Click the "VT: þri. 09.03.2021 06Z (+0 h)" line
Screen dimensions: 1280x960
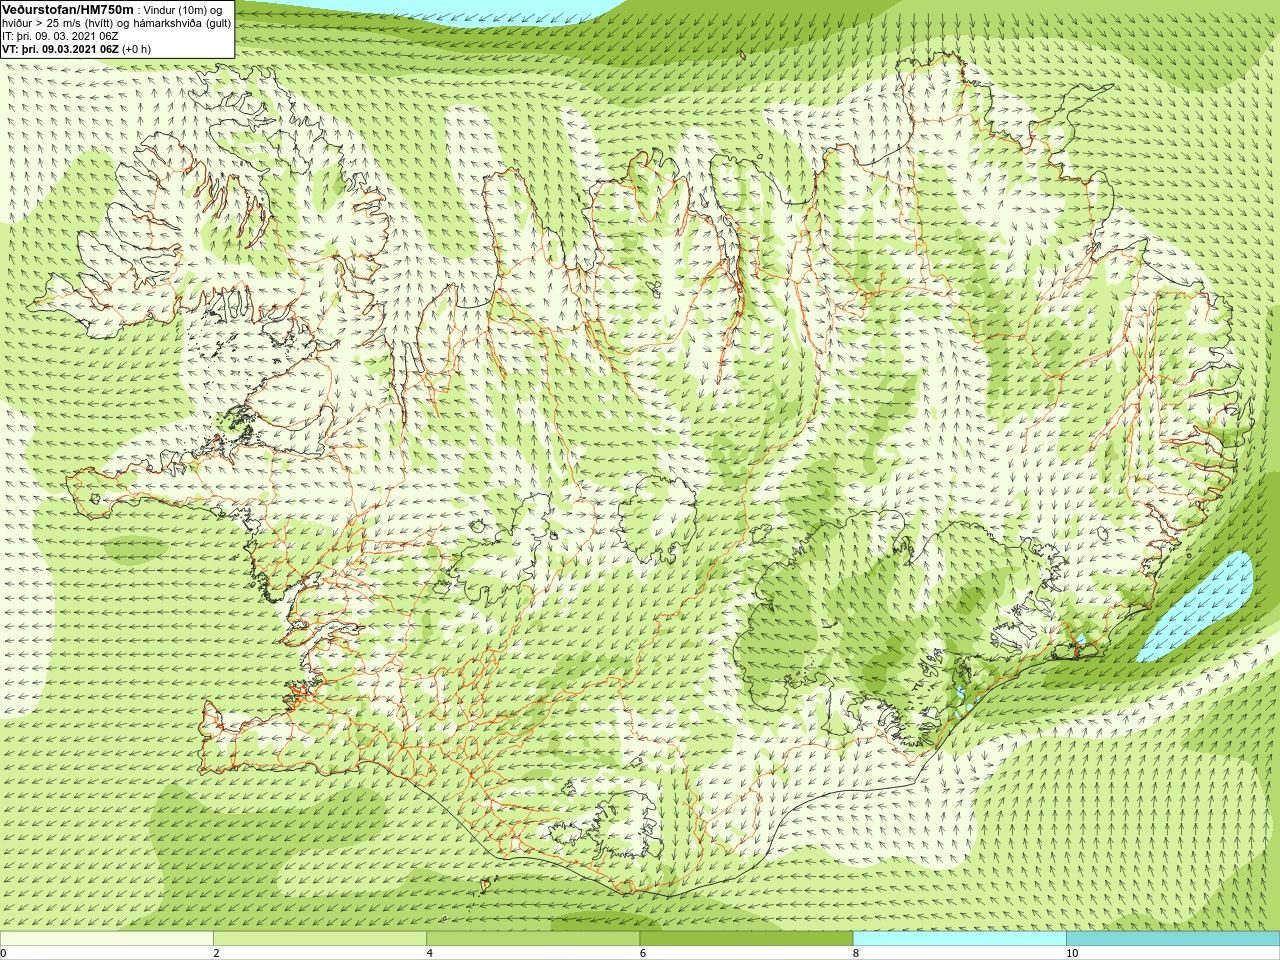point(77,49)
